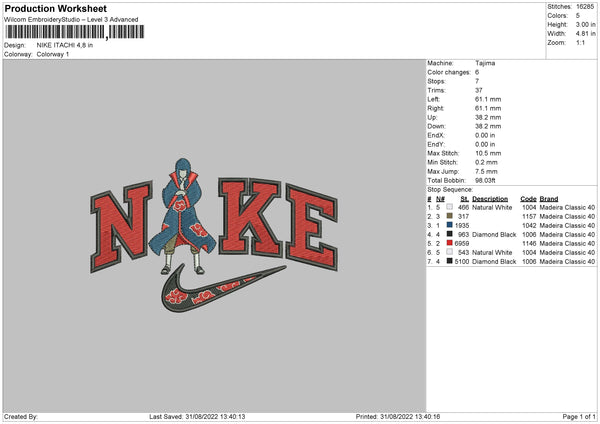The height and width of the screenshot is (424, 600).
Task: Select the olive swatch with 317 stitches
Action: pos(449,216)
